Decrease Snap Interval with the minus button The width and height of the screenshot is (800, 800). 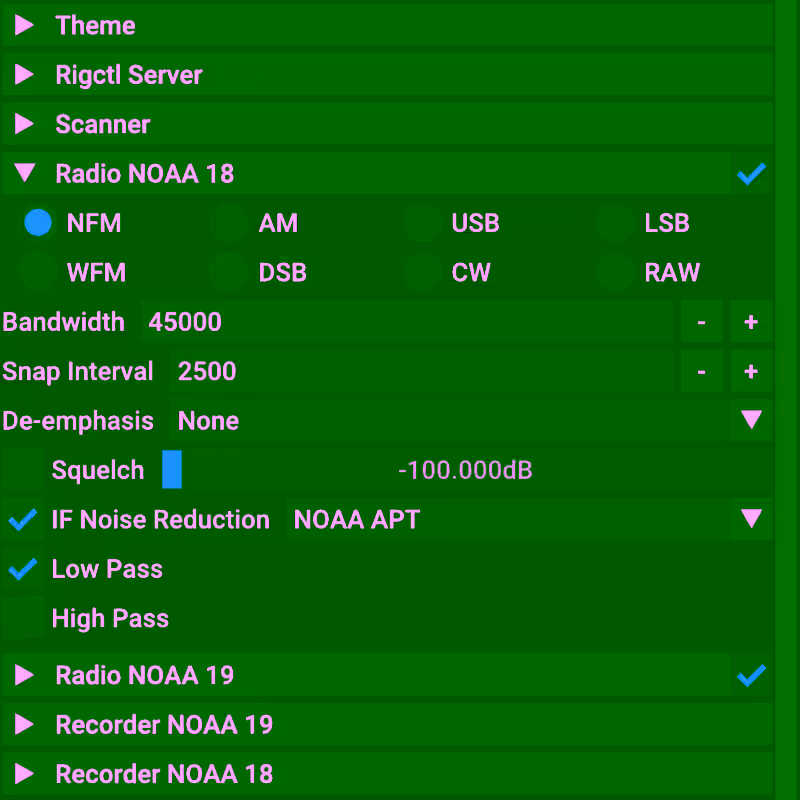pyautogui.click(x=702, y=371)
